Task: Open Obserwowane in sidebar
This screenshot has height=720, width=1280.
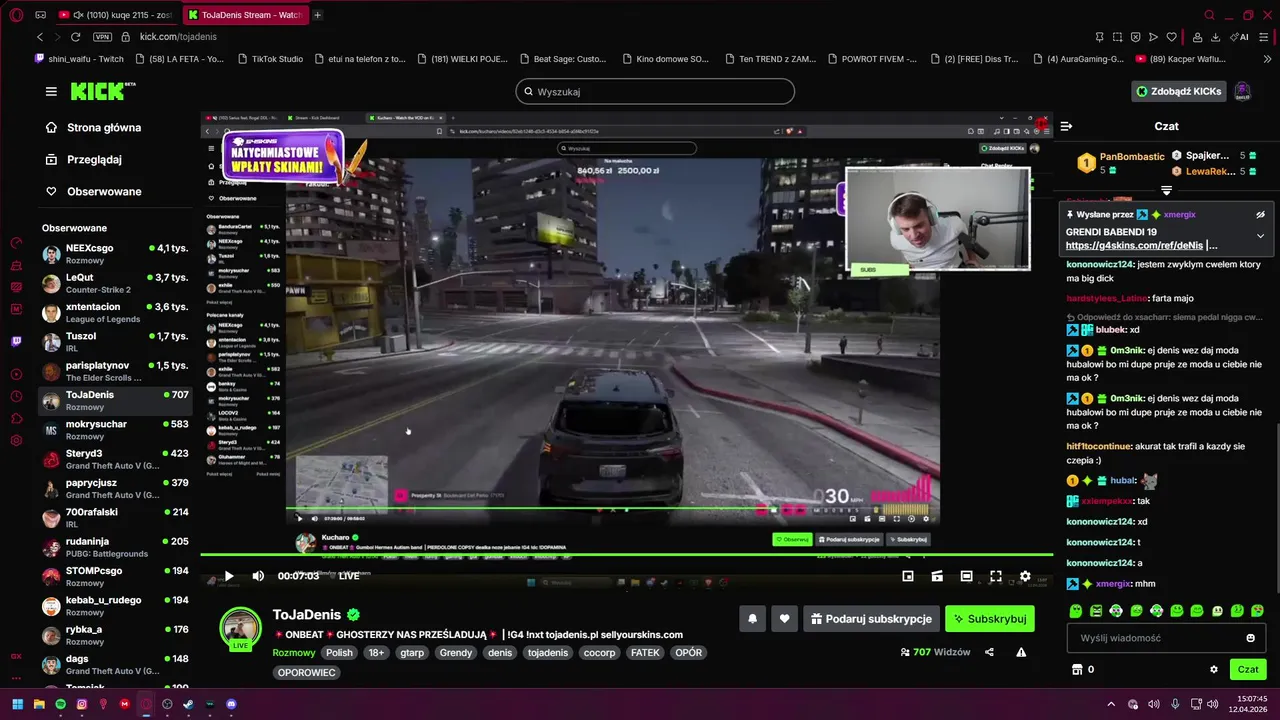Action: tap(95, 192)
